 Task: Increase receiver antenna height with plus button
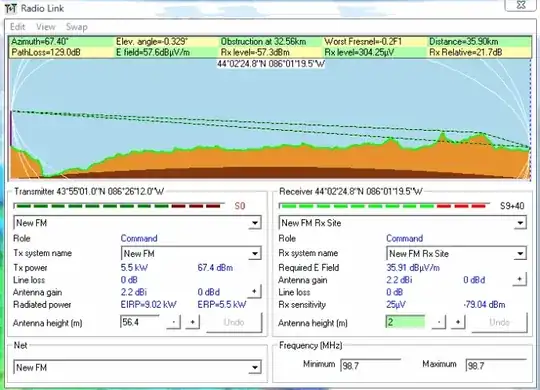[x=458, y=322]
